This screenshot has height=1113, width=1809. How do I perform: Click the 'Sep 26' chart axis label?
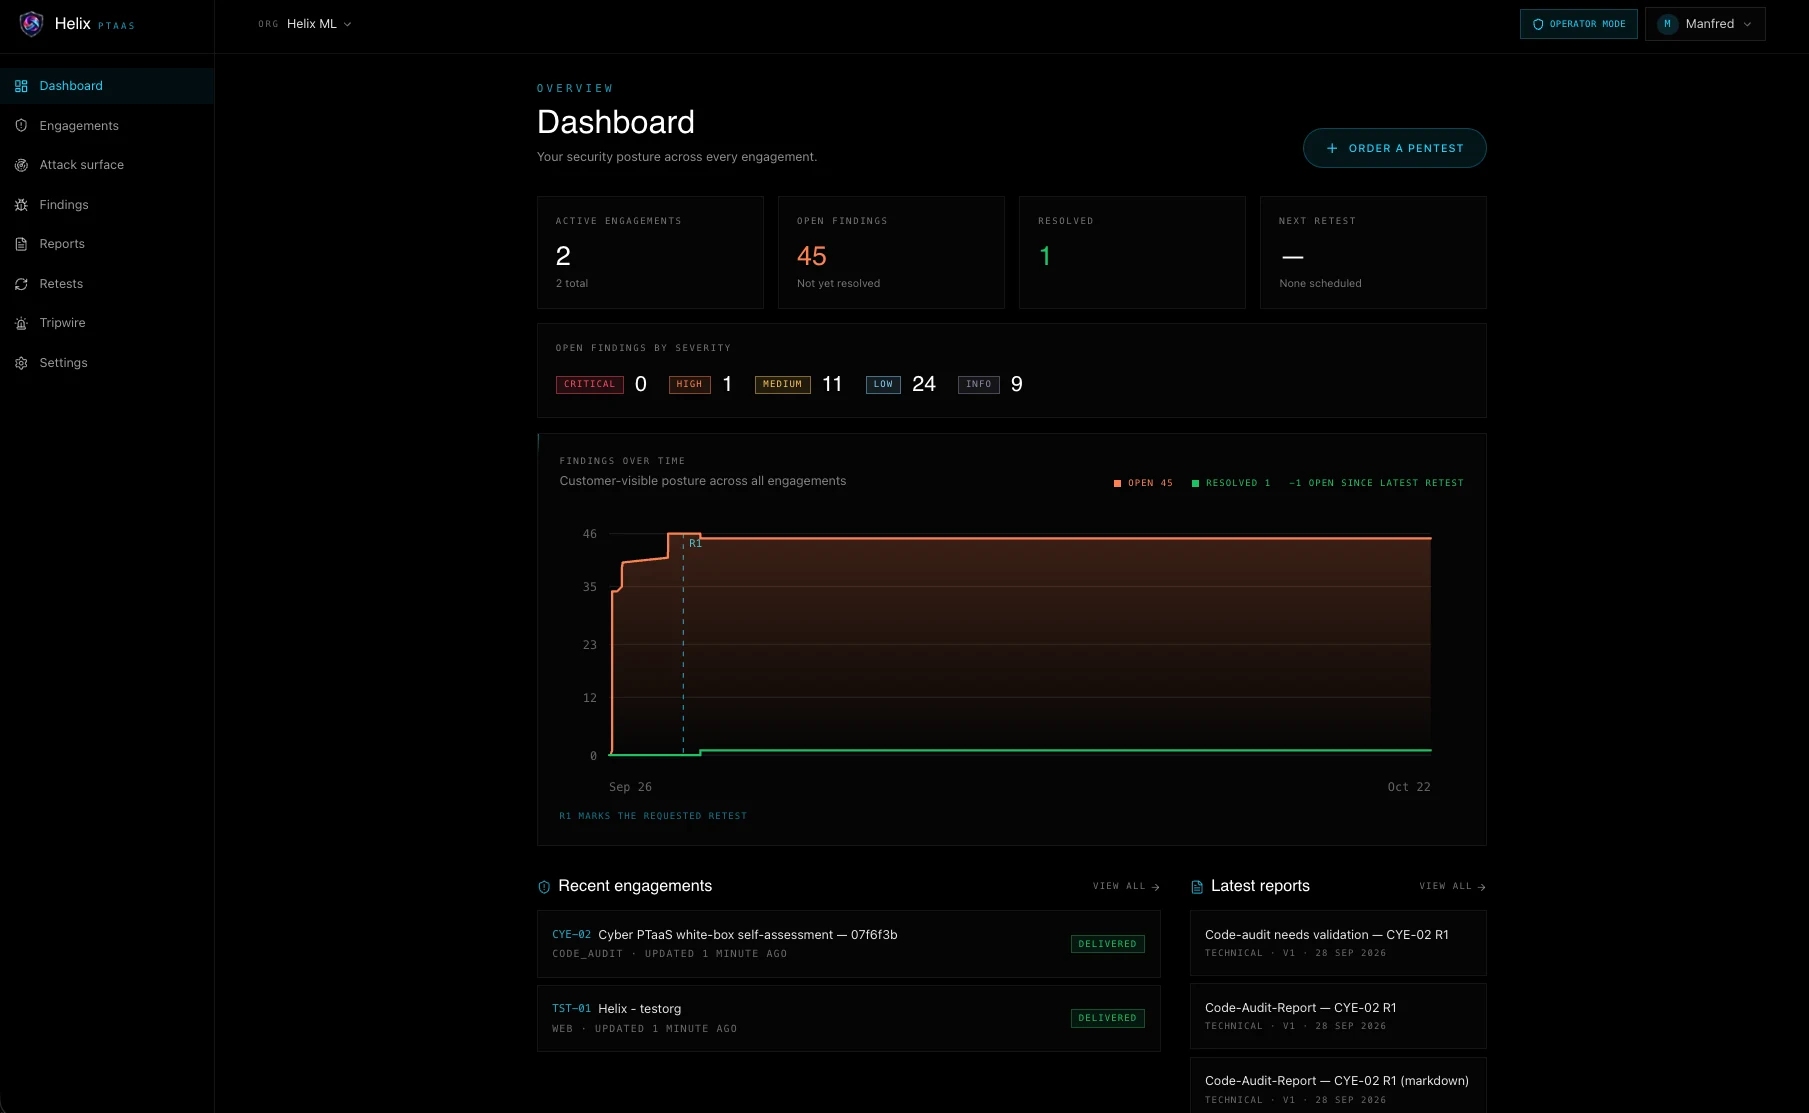630,787
